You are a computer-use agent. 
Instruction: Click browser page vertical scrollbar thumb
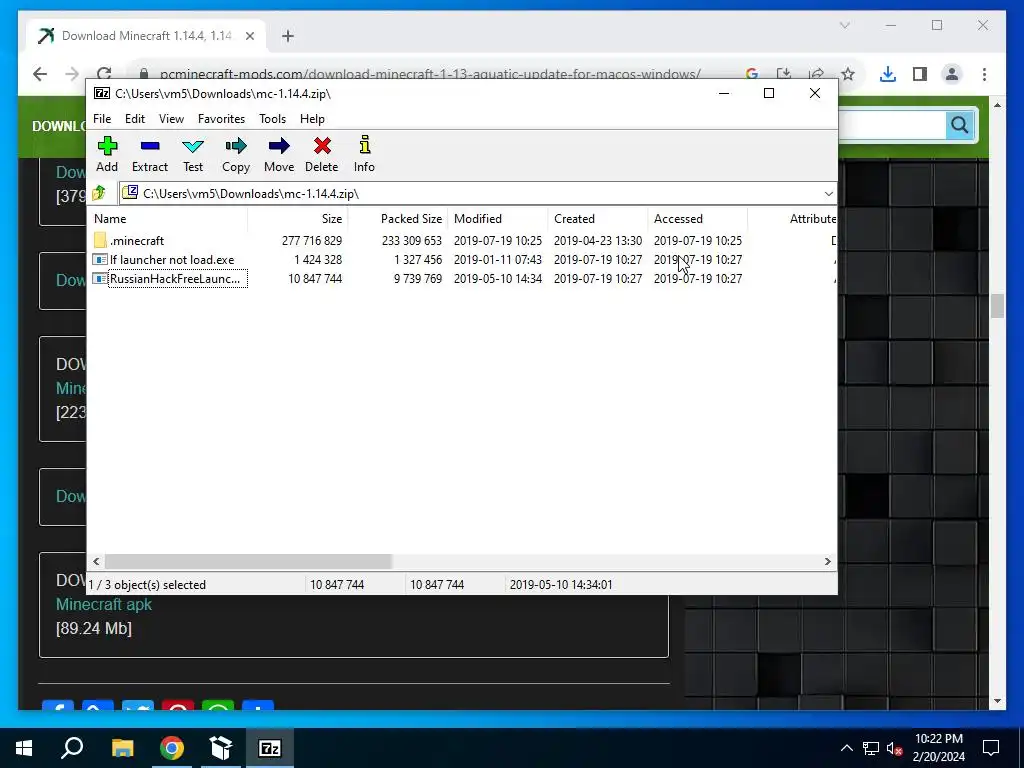[997, 306]
